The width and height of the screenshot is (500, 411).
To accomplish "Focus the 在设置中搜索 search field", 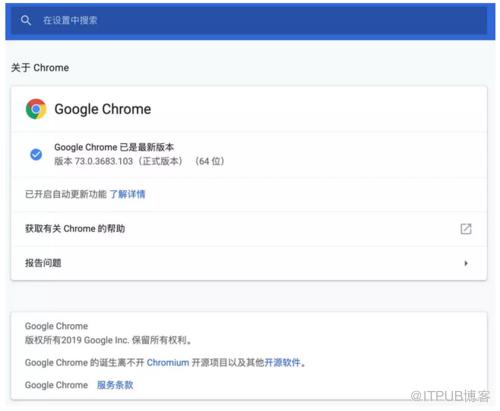I will [249, 21].
